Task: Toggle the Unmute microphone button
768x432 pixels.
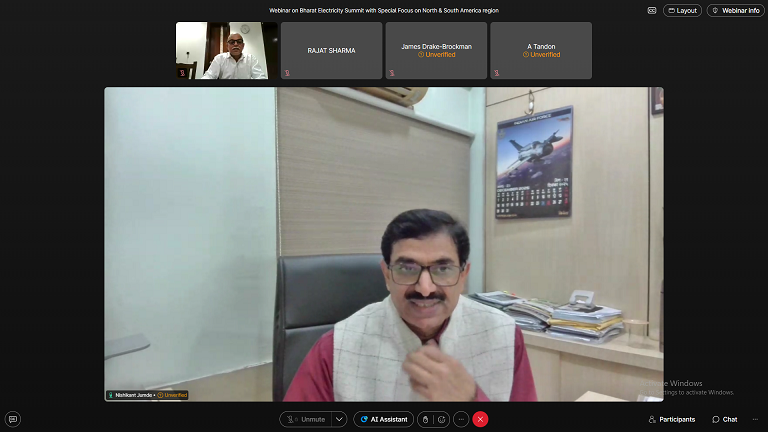Action: (x=305, y=419)
